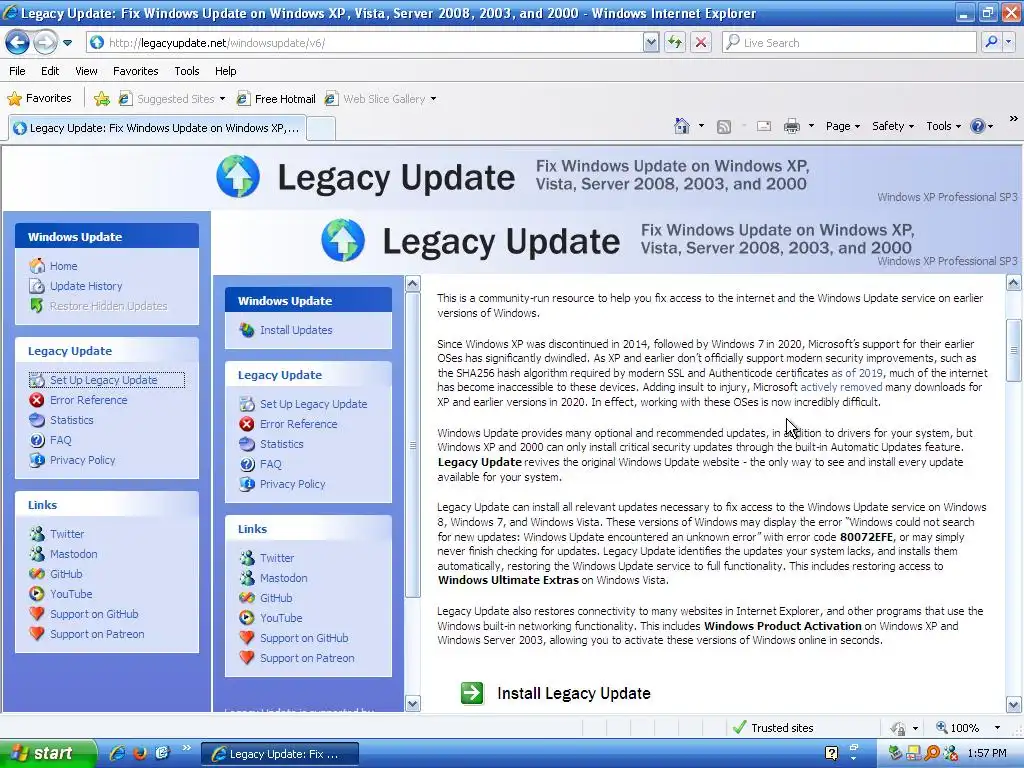1024x768 pixels.
Task: Click the Privacy Policy icon in inner sidebar
Action: coord(247,484)
